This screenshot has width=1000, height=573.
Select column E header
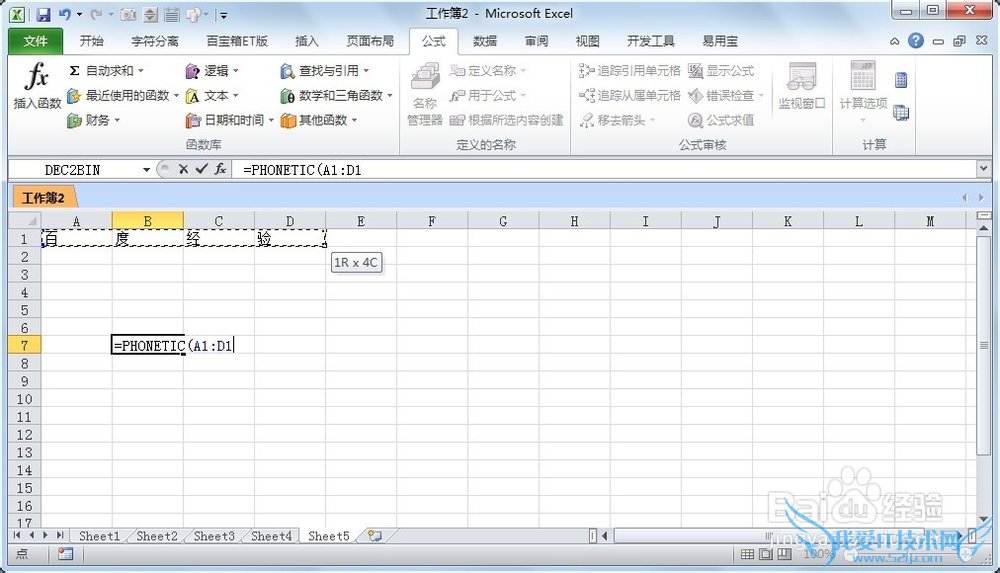[361, 221]
